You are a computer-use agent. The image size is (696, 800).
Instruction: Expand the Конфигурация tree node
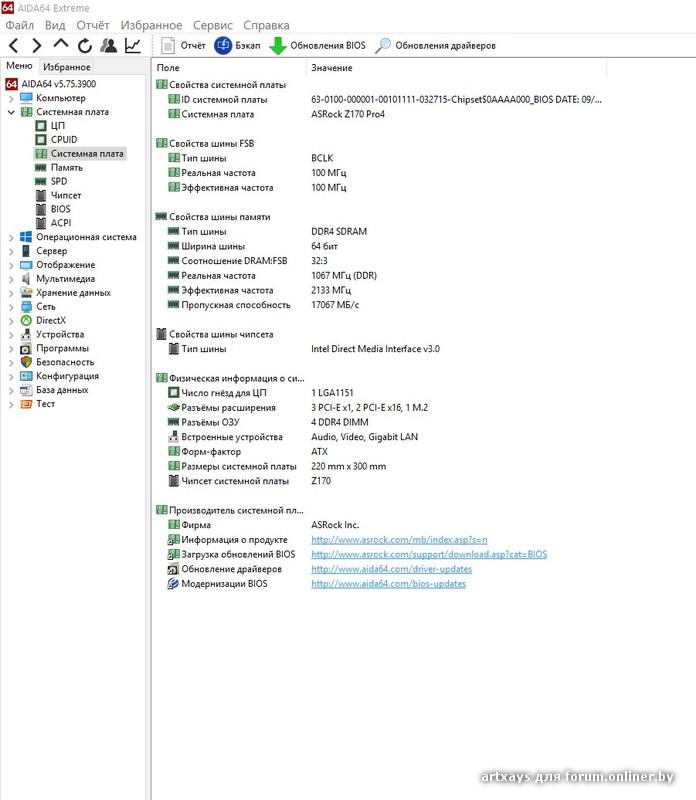click(x=11, y=377)
